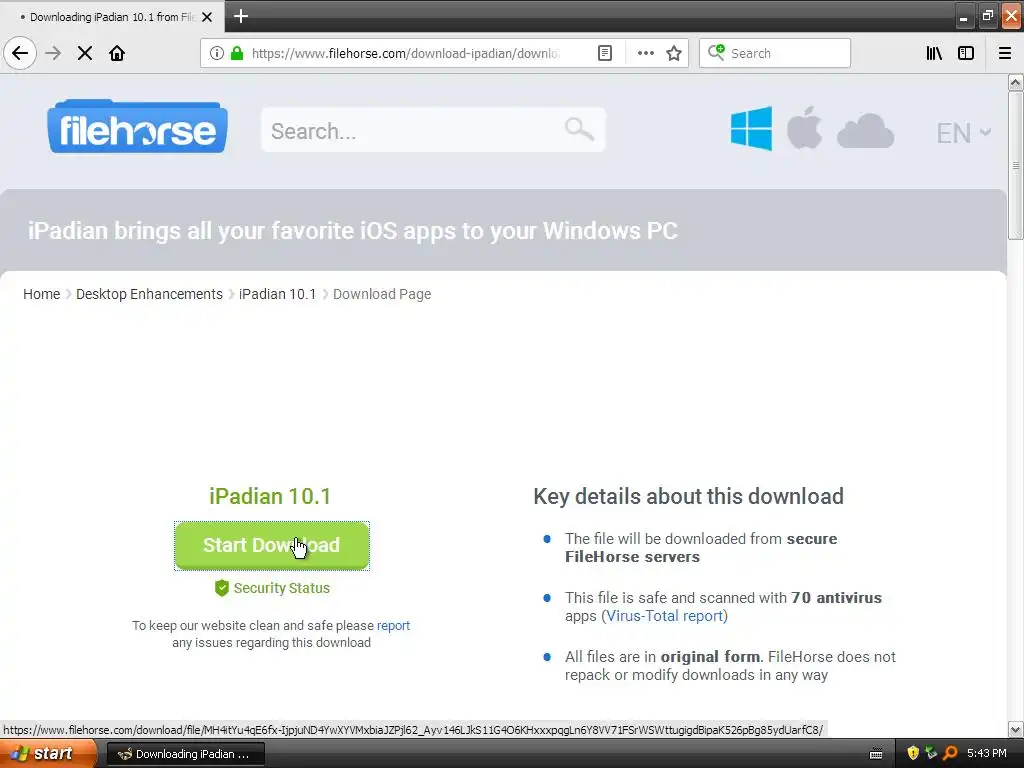The image size is (1024, 768).
Task: Click the browser address bar URL
Action: pyautogui.click(x=405, y=53)
